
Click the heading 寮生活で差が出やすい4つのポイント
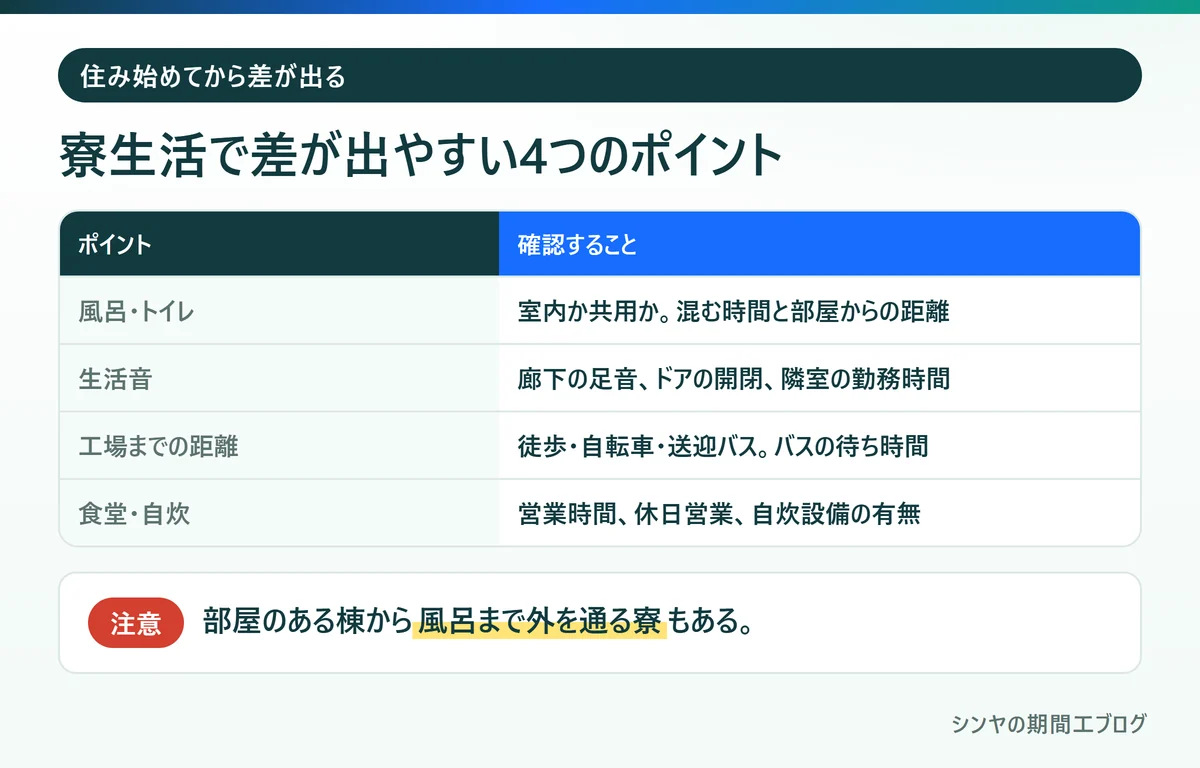420,155
